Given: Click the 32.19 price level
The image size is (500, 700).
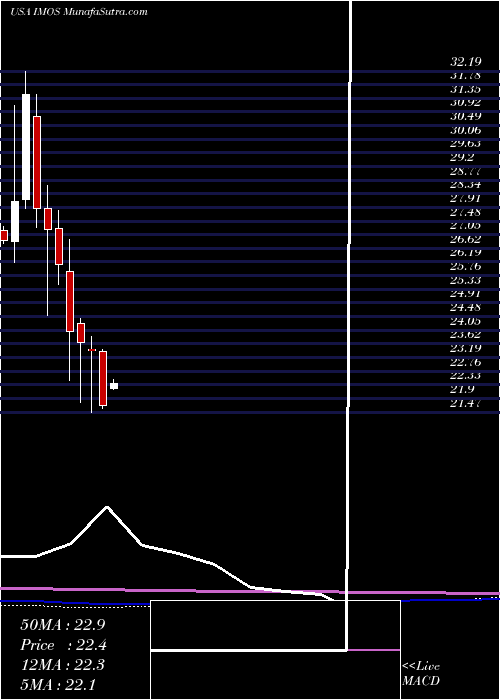Looking at the screenshot, I should click(x=465, y=62).
